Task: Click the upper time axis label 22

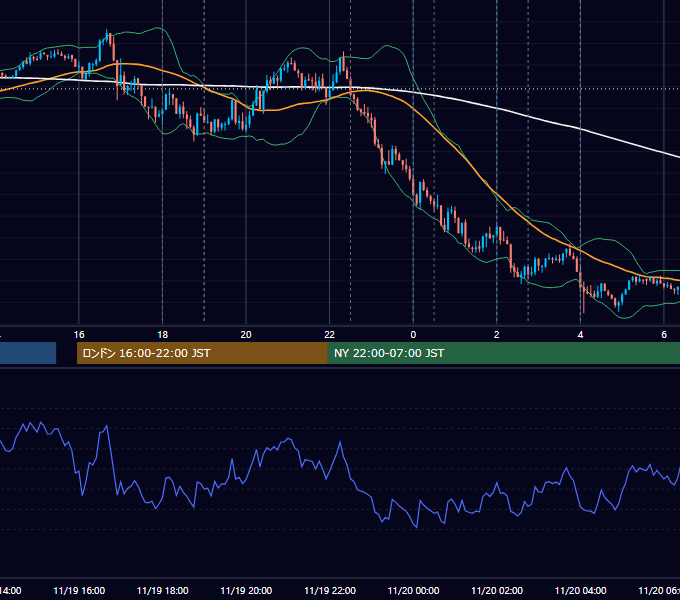Action: pyautogui.click(x=330, y=335)
